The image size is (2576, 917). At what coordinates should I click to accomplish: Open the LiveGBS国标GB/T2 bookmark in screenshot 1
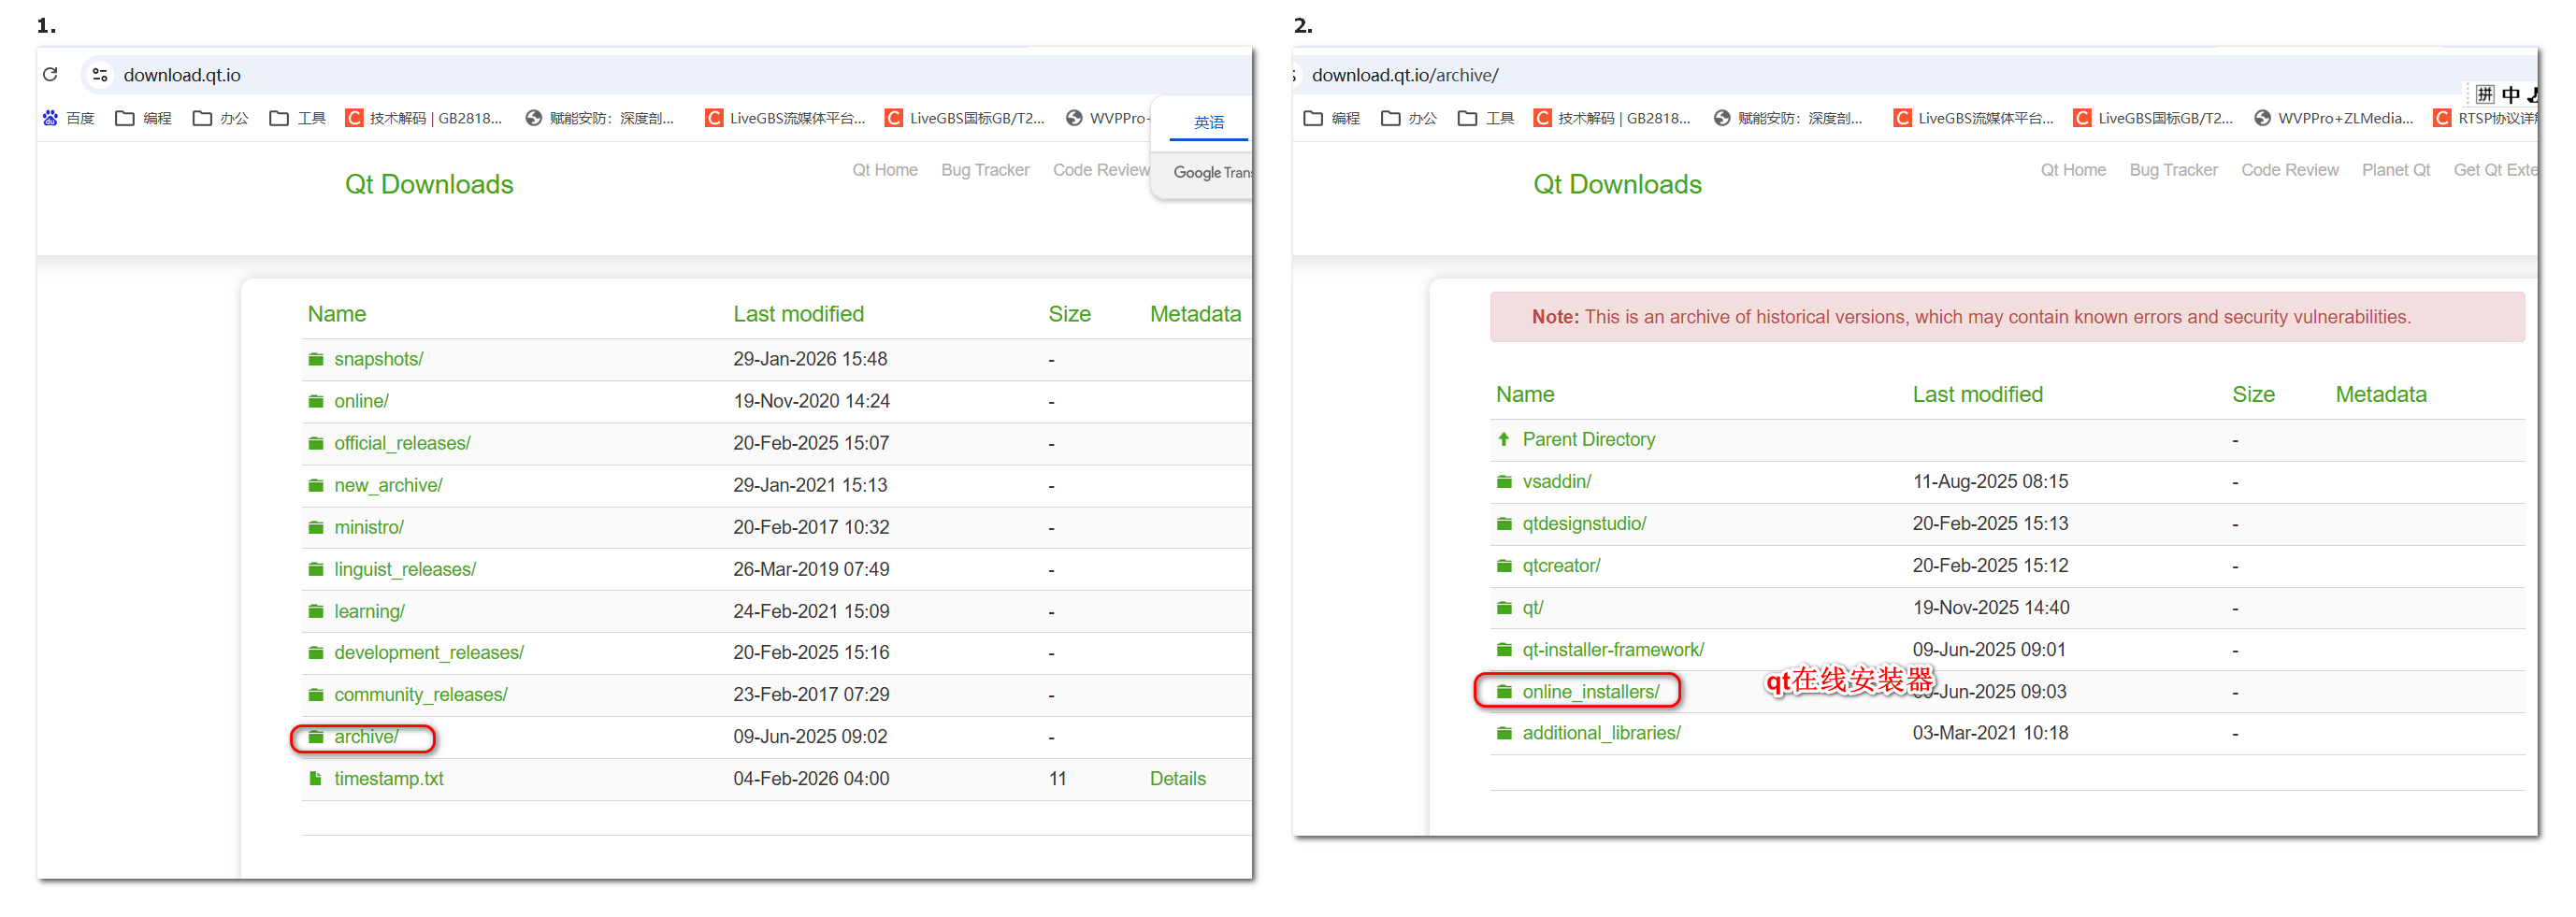pyautogui.click(x=965, y=118)
